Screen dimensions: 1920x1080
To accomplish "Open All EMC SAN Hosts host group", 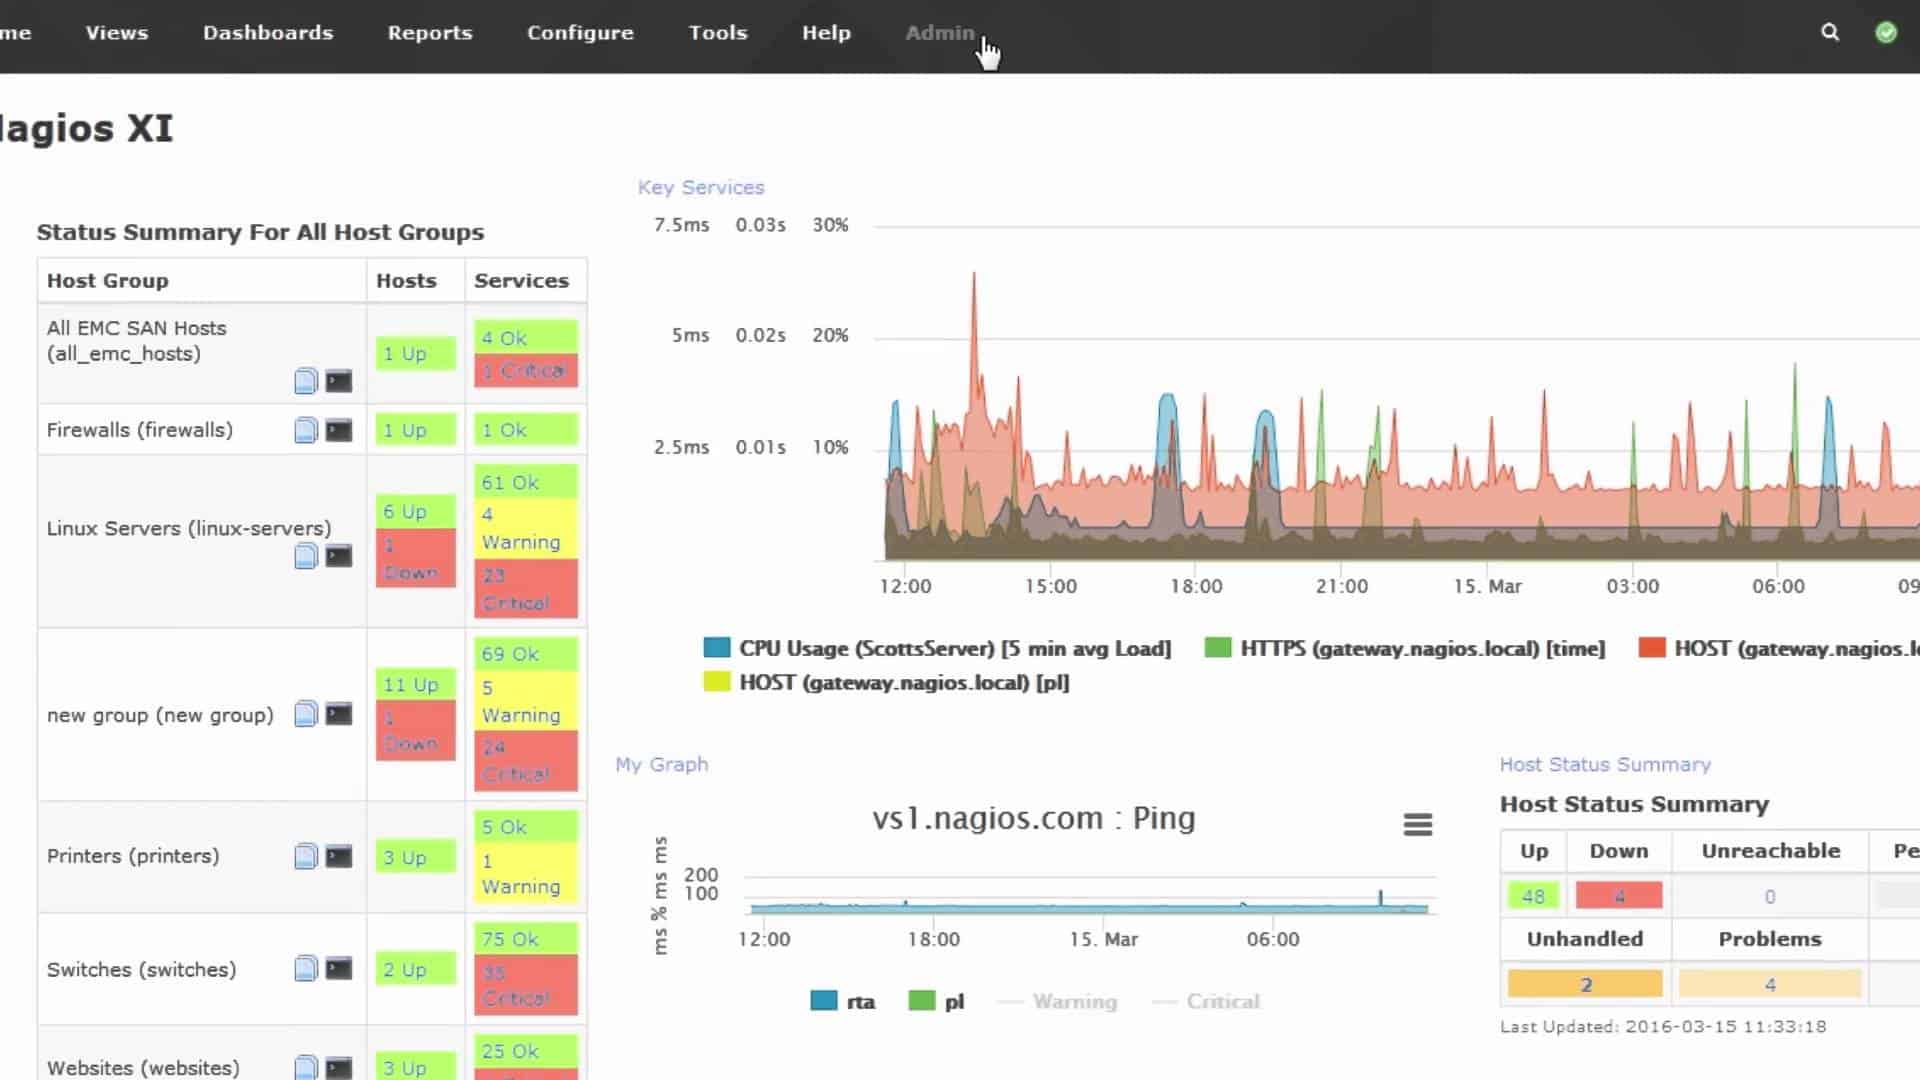I will coord(136,340).
